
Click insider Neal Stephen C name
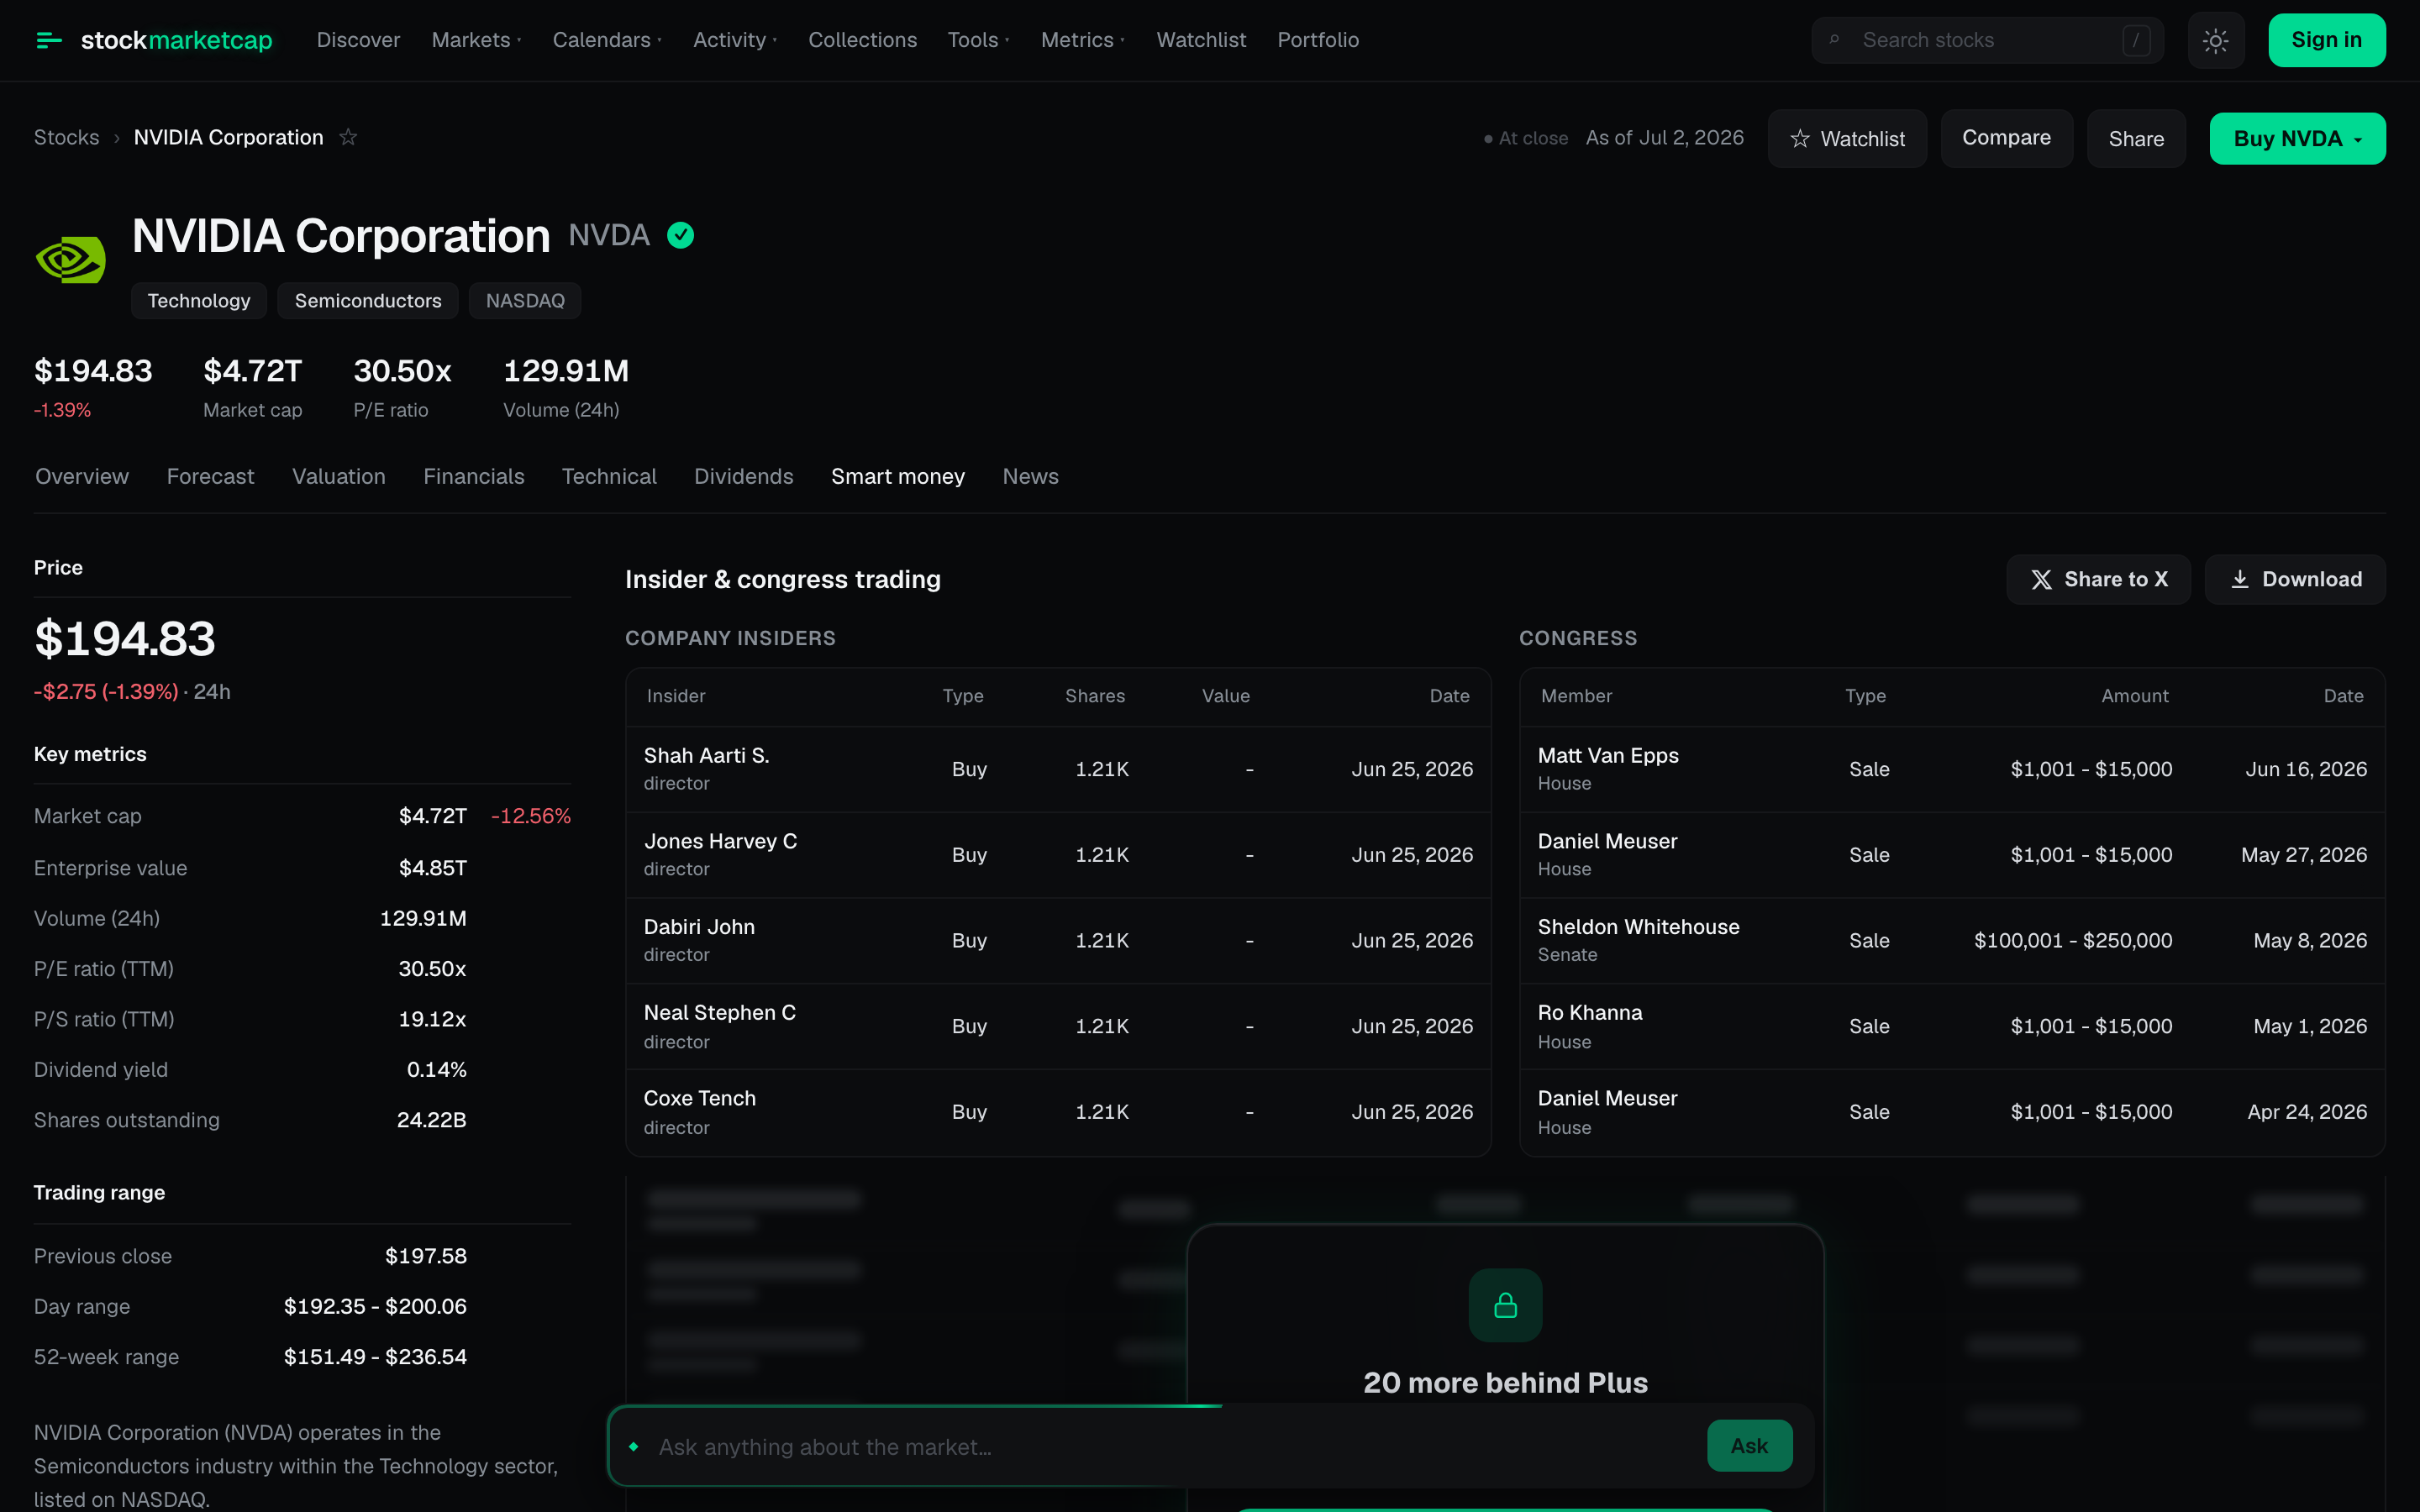(720, 1013)
